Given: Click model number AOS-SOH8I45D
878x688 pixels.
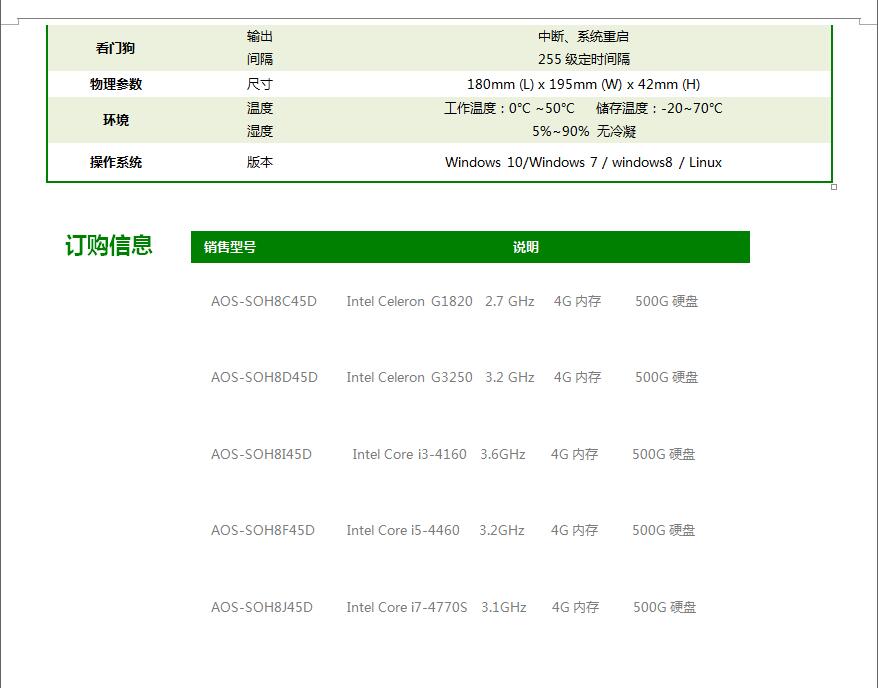Looking at the screenshot, I should click(261, 454).
